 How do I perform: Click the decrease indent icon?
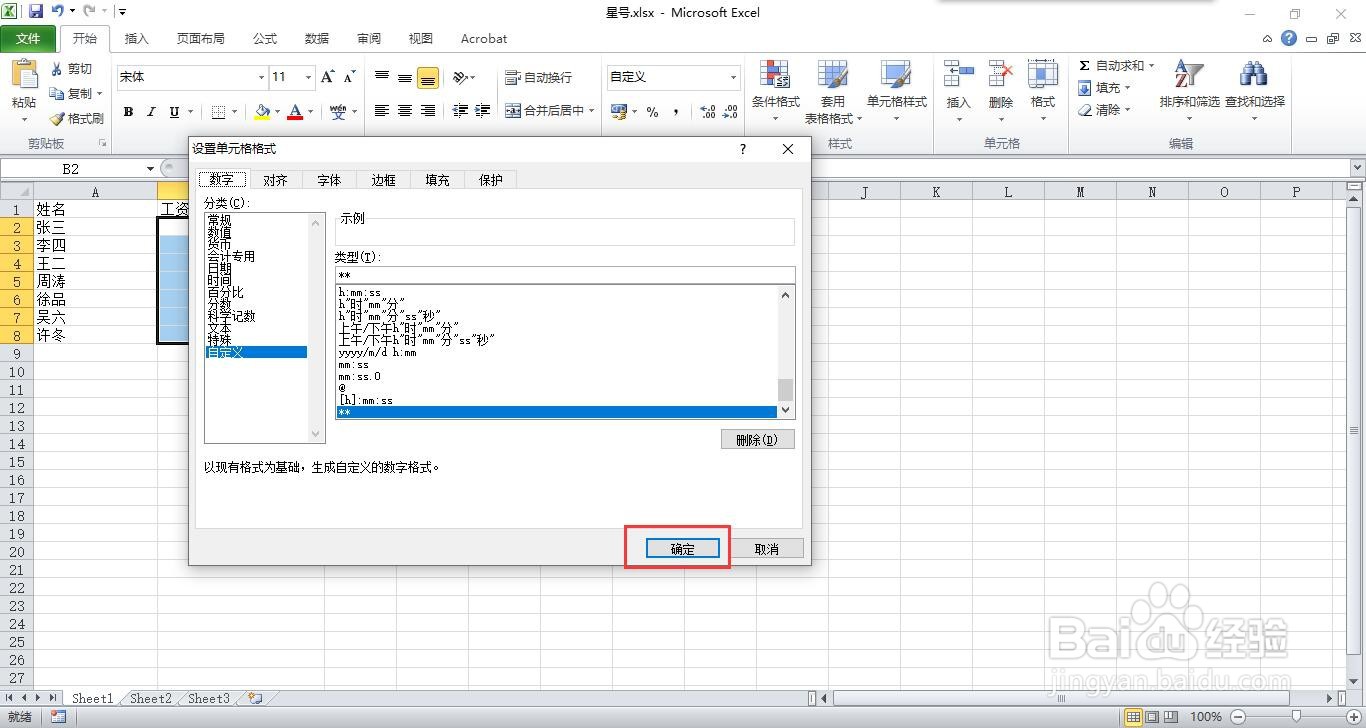pos(460,111)
